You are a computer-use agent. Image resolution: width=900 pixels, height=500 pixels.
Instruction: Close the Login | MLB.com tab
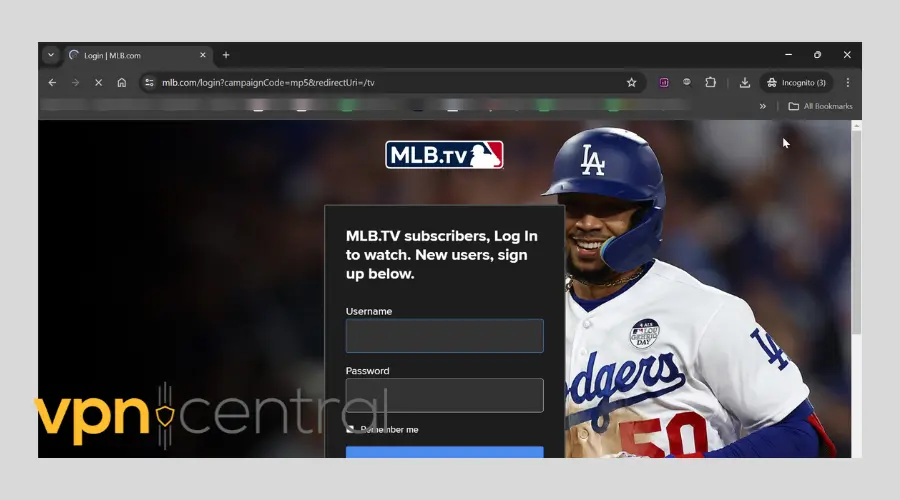203,55
